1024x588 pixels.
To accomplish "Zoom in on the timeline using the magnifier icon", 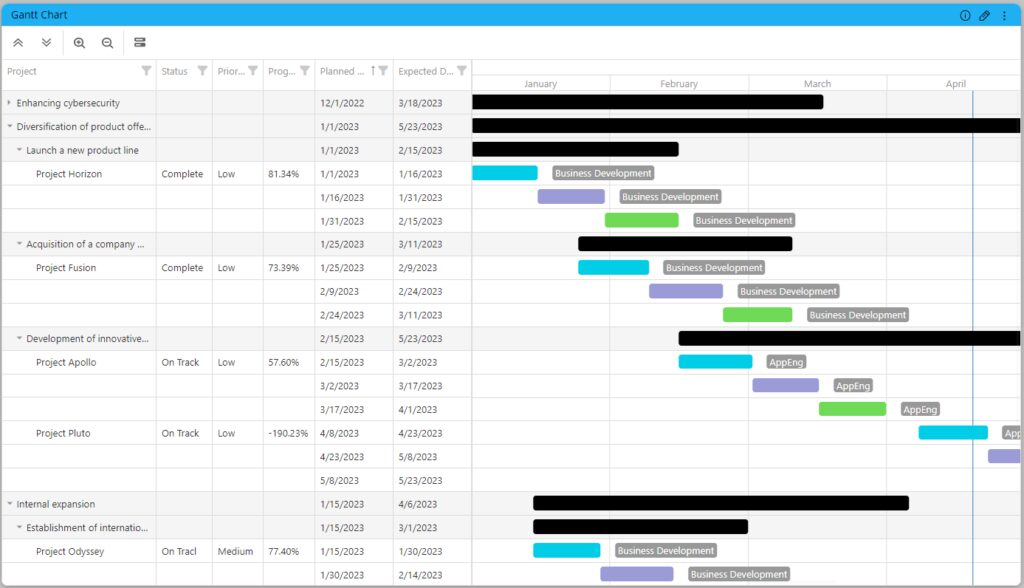I will click(x=79, y=42).
